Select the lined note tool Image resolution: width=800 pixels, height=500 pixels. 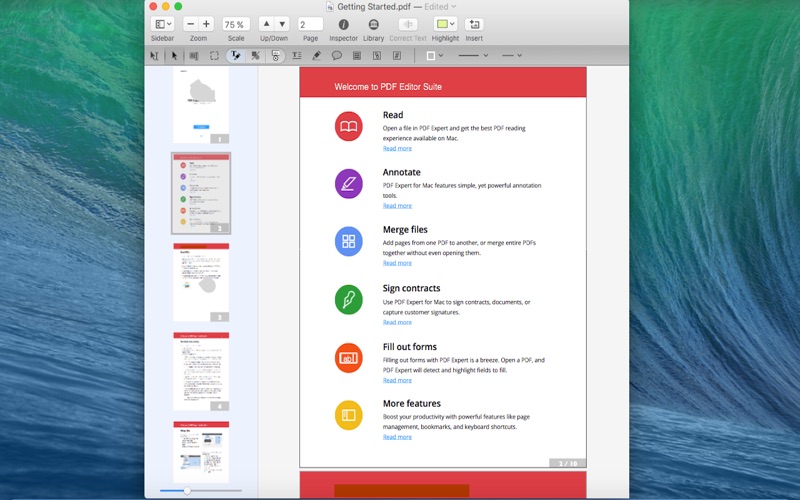coord(357,56)
